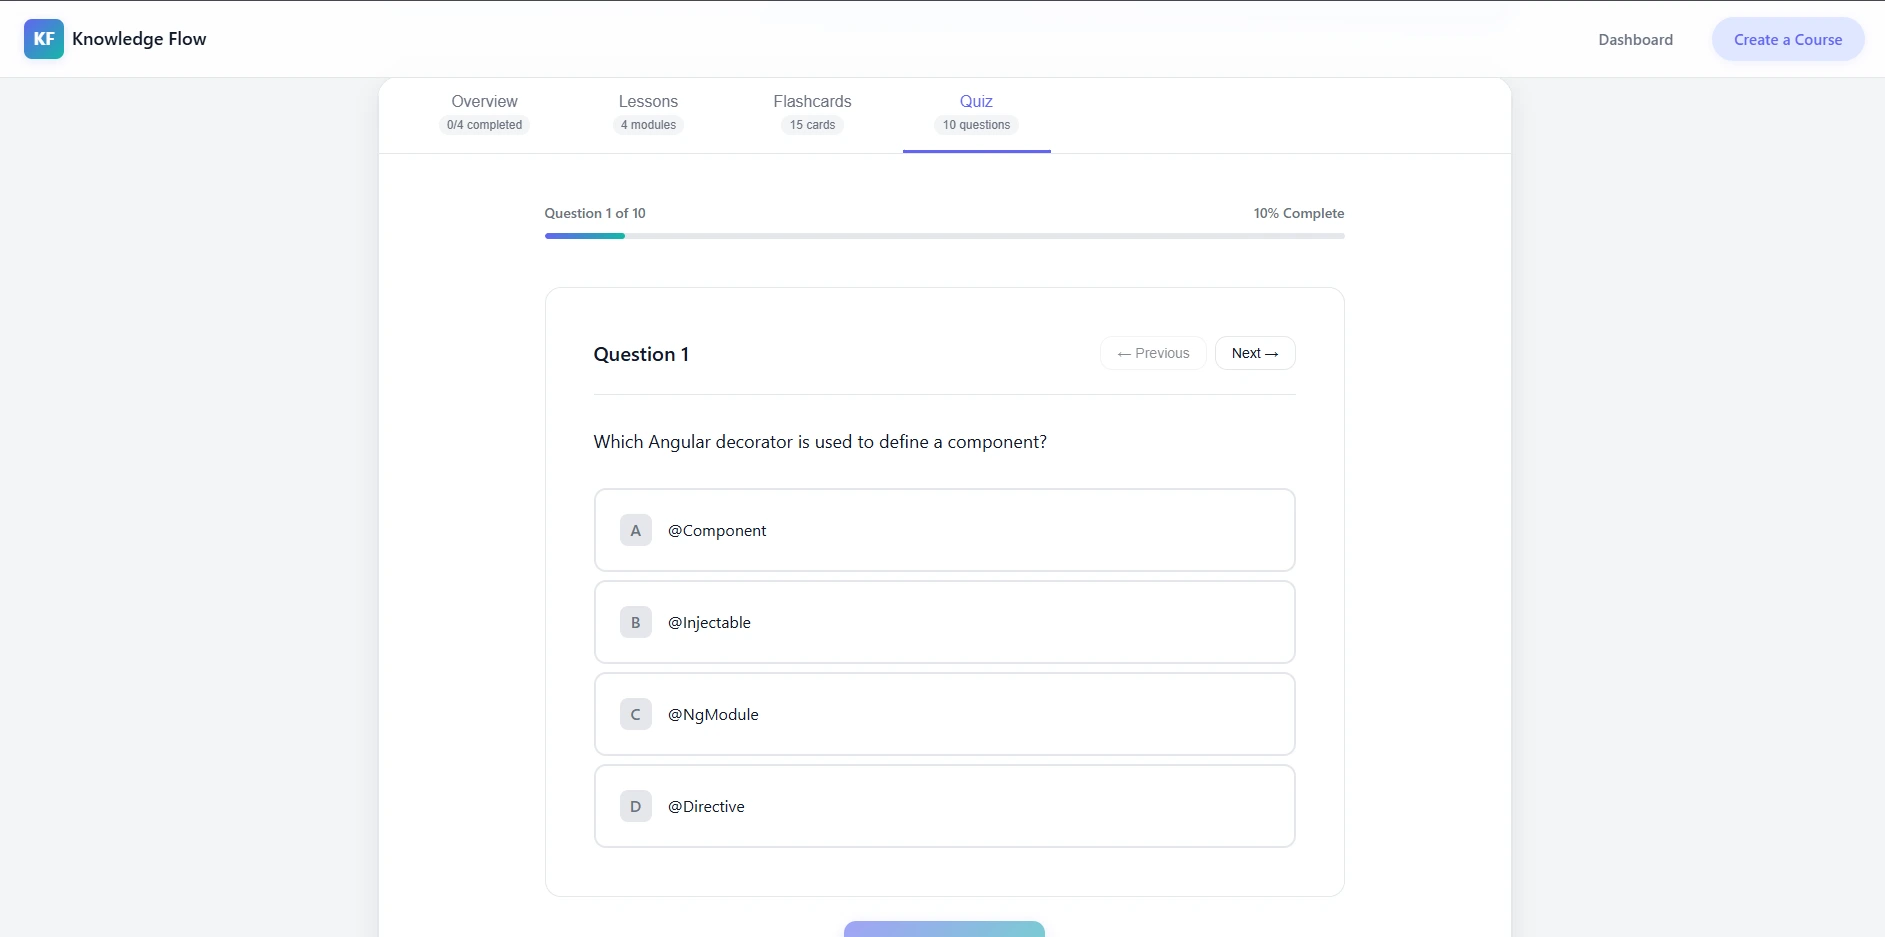Click the 0/4 completed pill under Overview
Image resolution: width=1885 pixels, height=937 pixels.
(484, 125)
